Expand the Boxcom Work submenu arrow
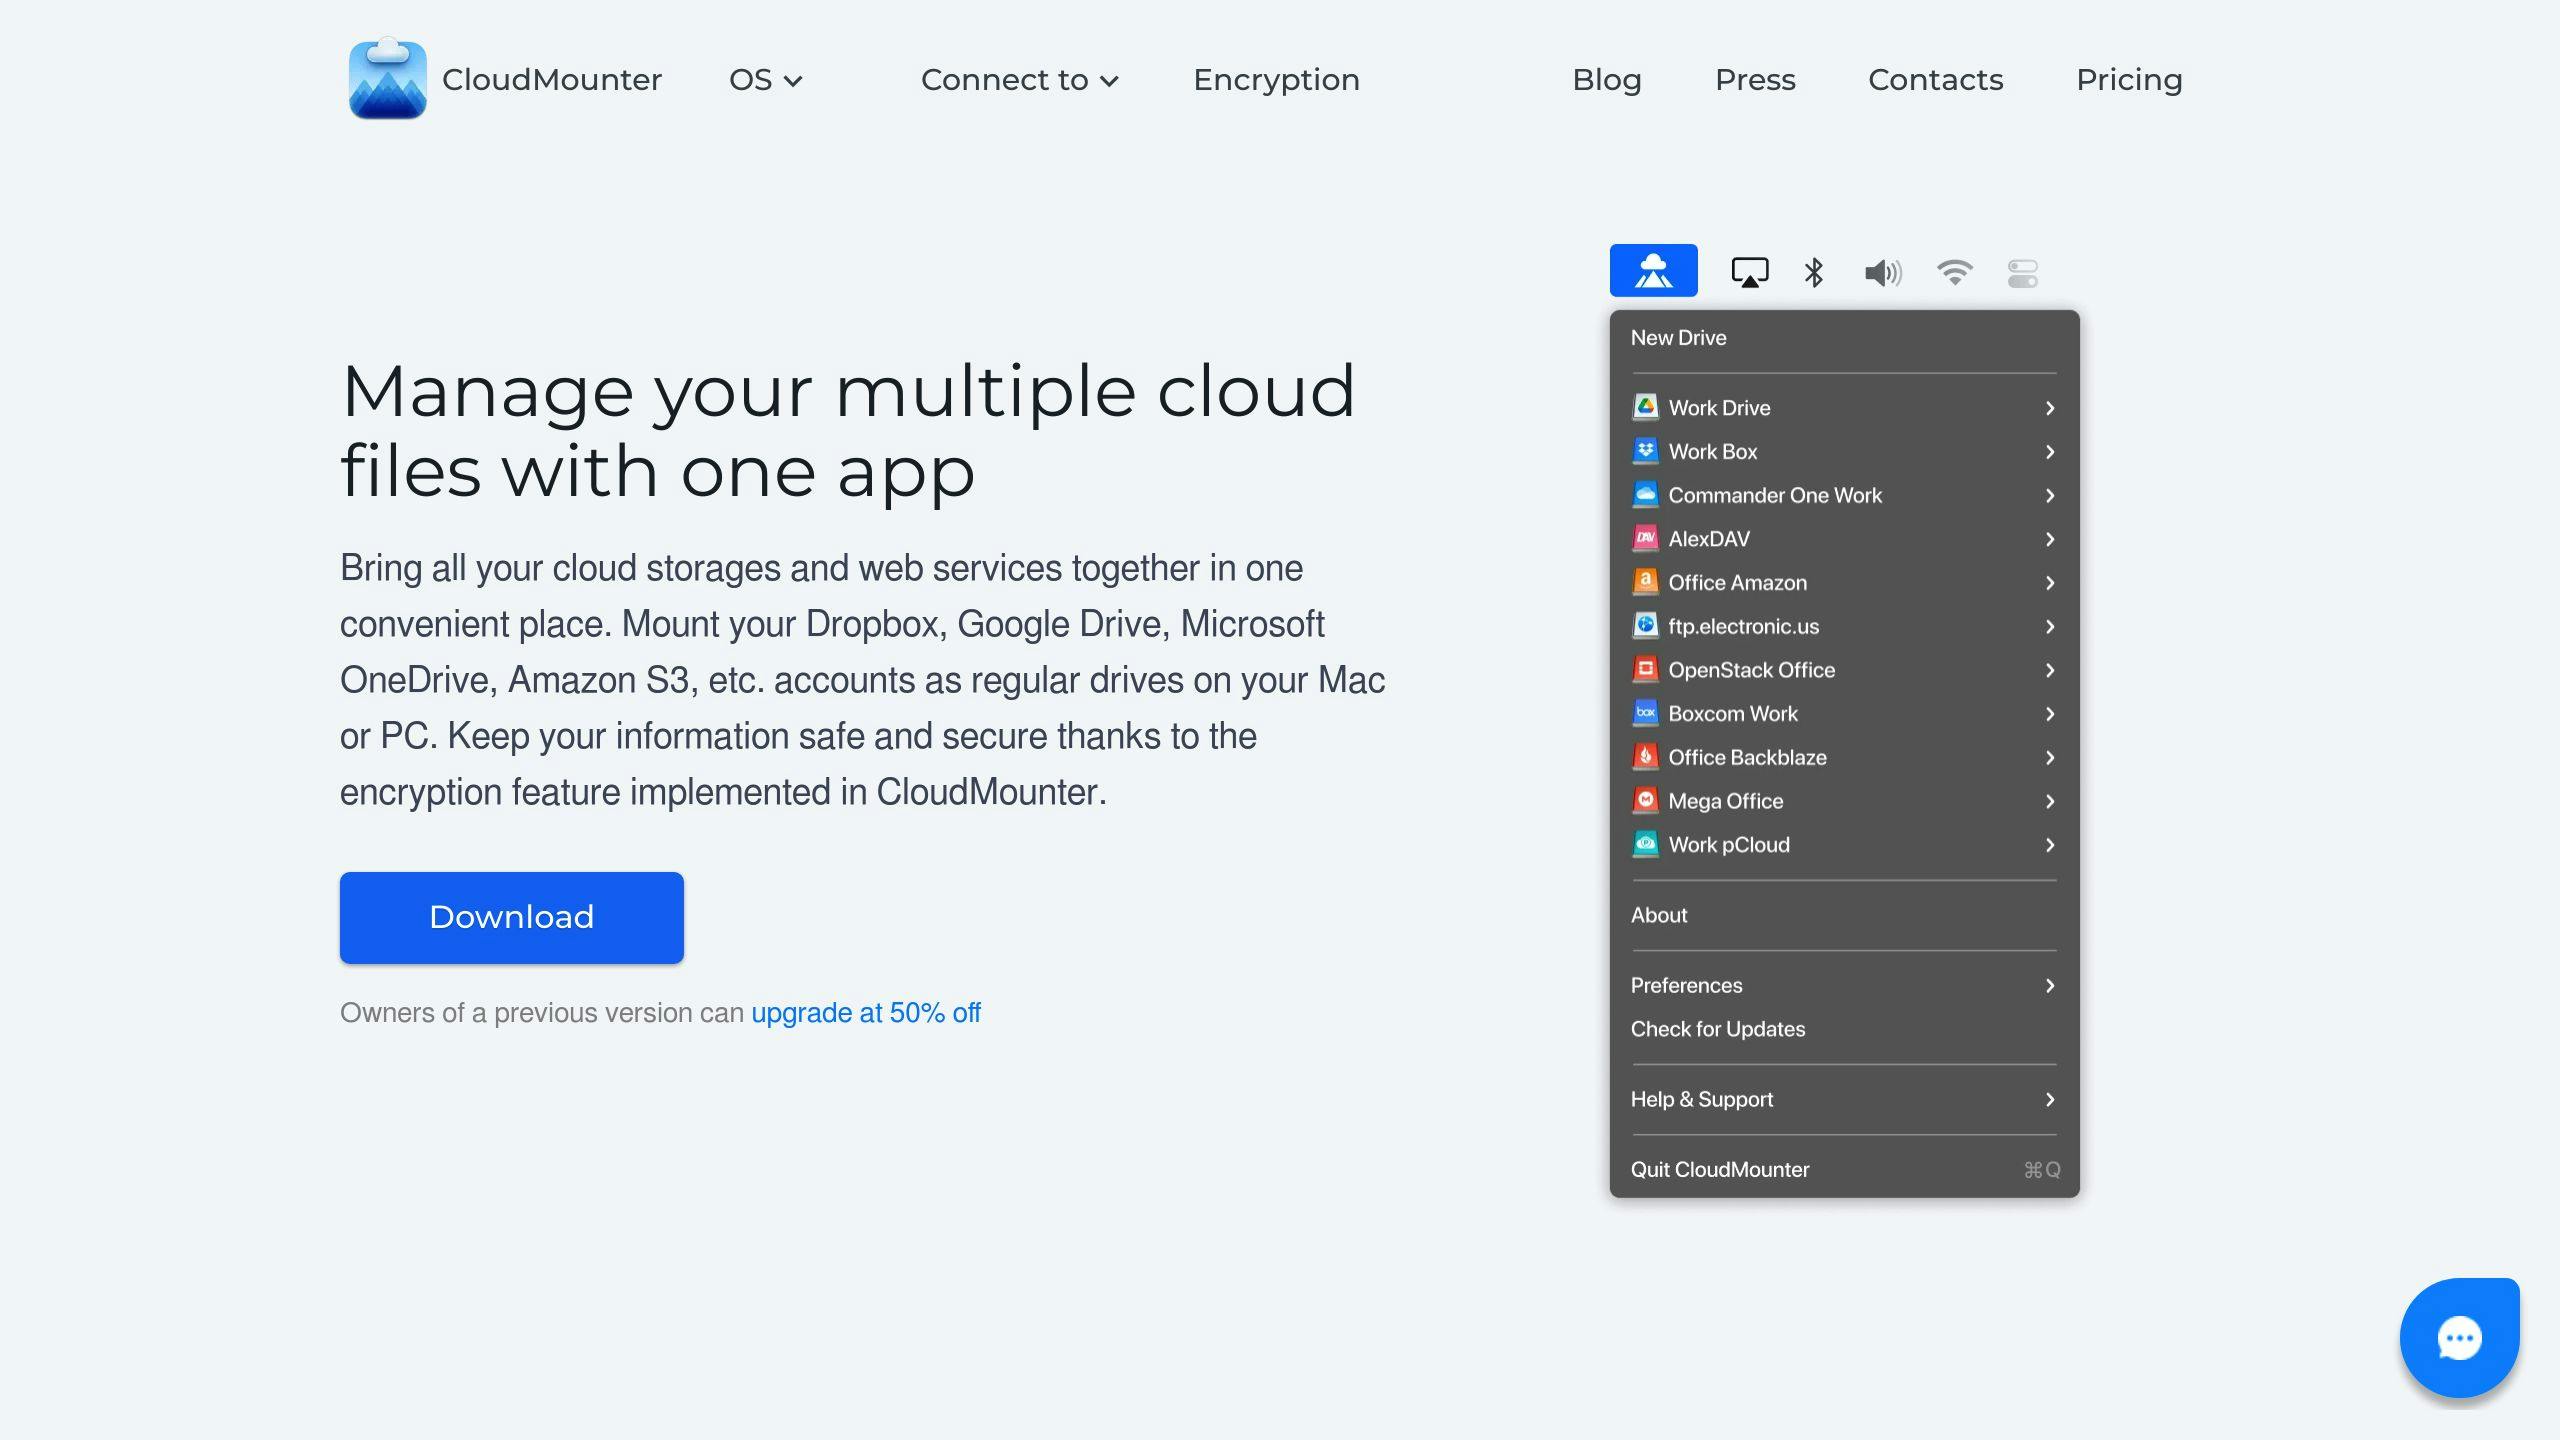Screen dimensions: 2560x1440 click(2049, 714)
